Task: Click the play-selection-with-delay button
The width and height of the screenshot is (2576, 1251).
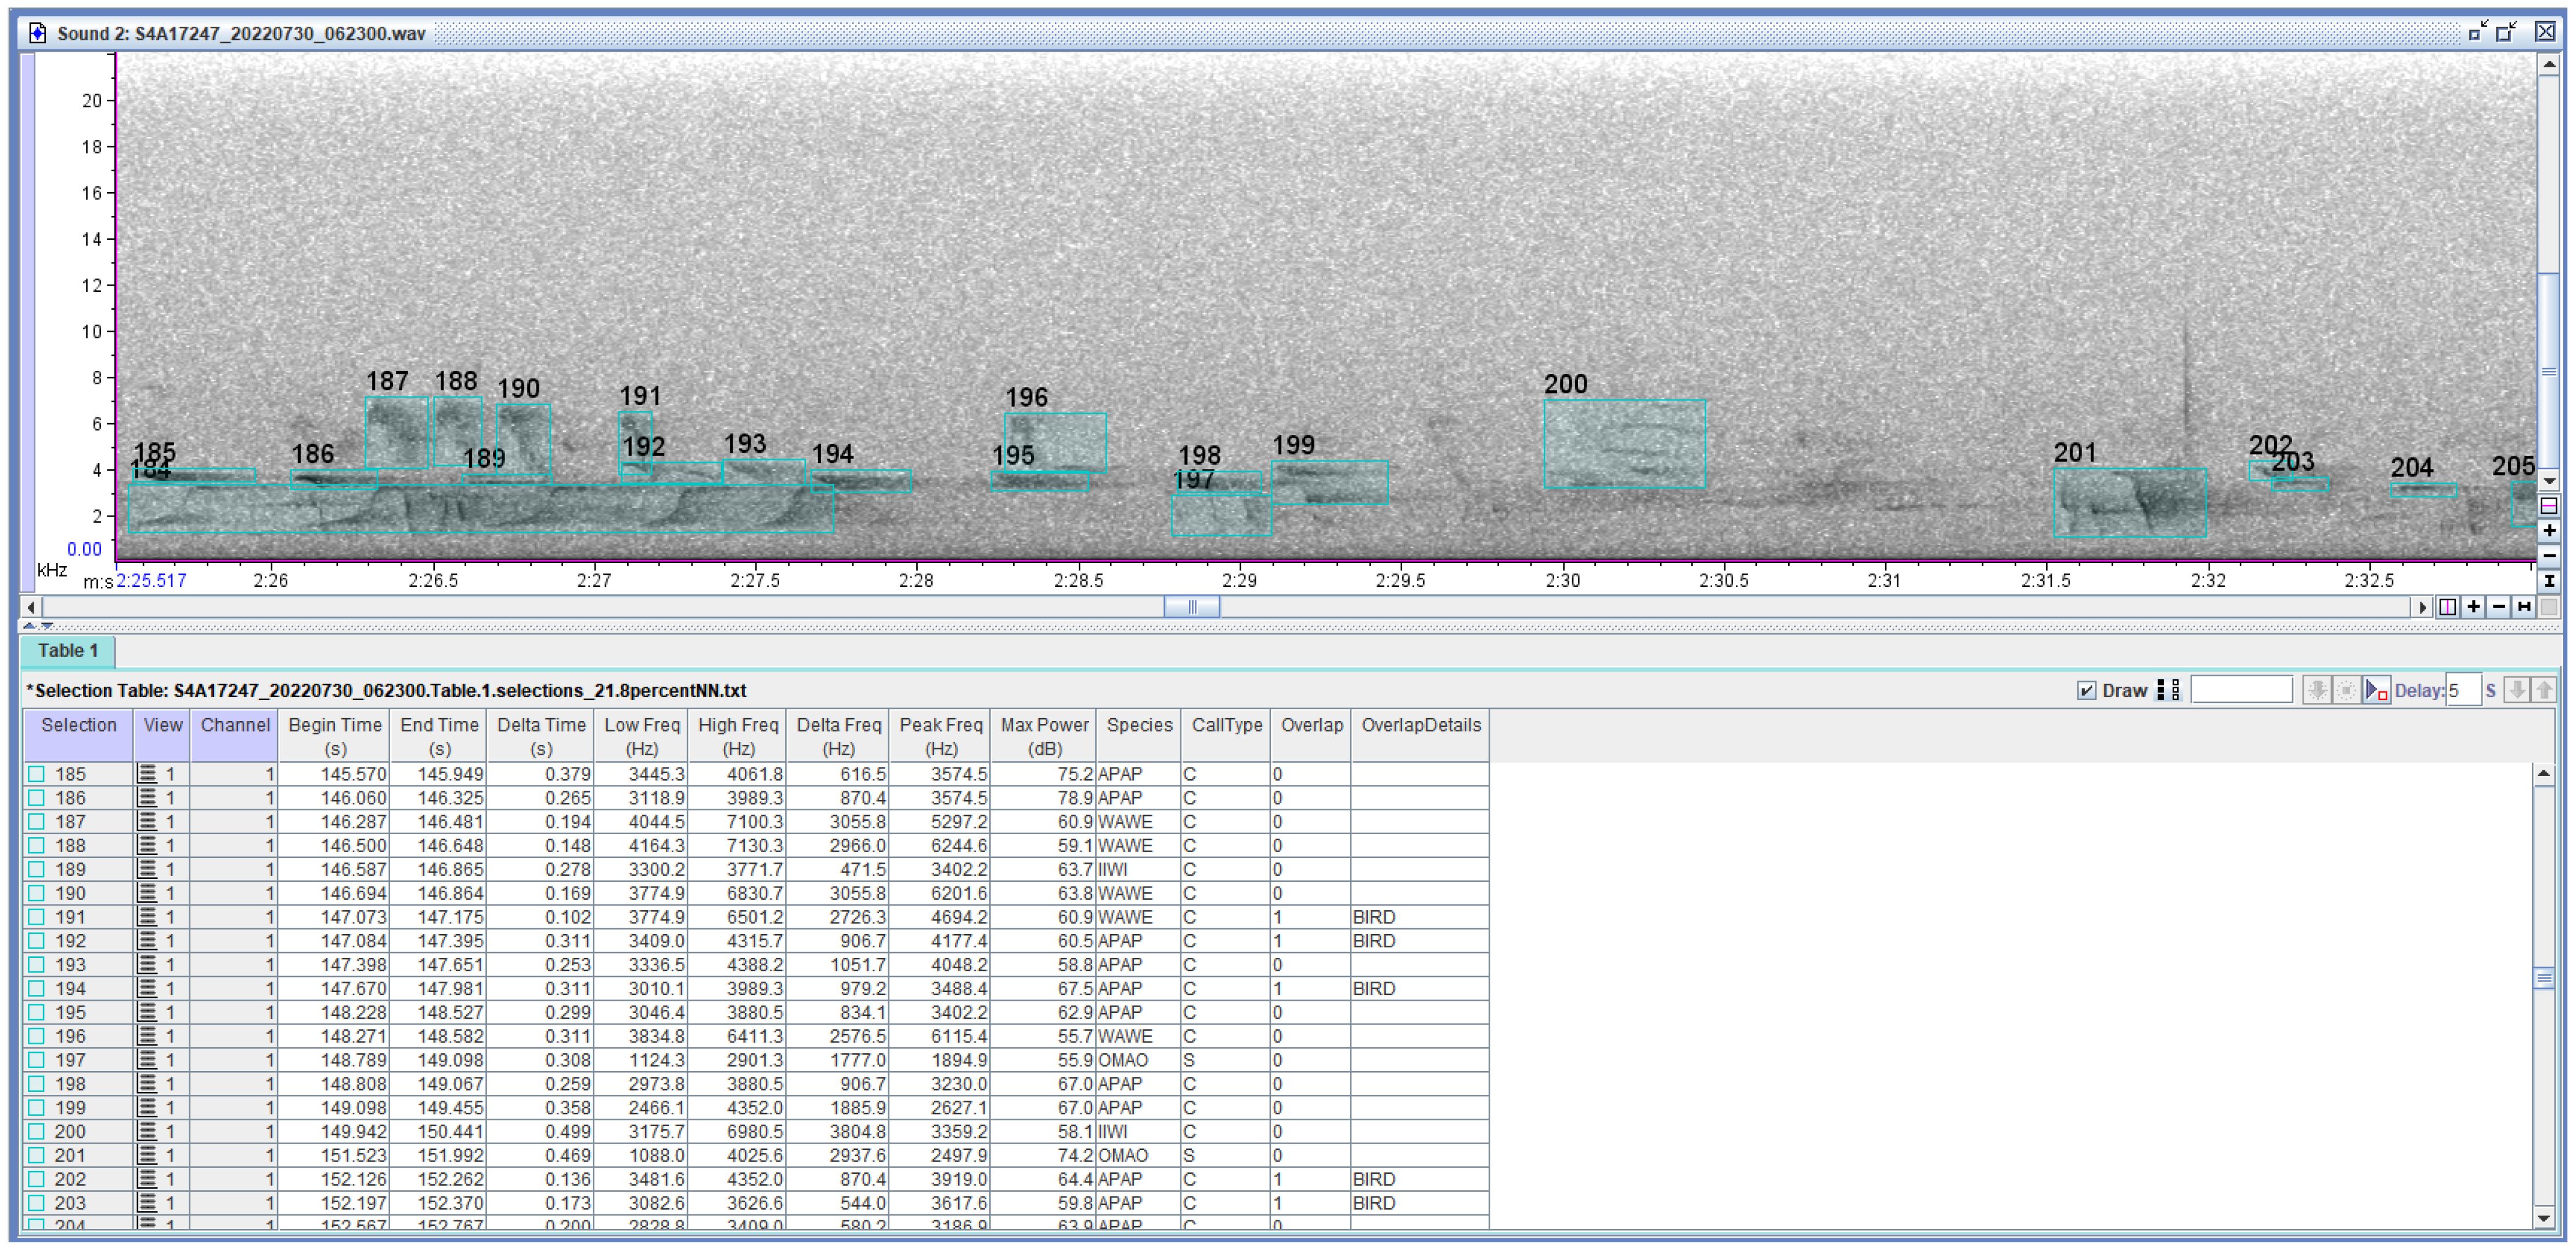Action: pos(2377,690)
